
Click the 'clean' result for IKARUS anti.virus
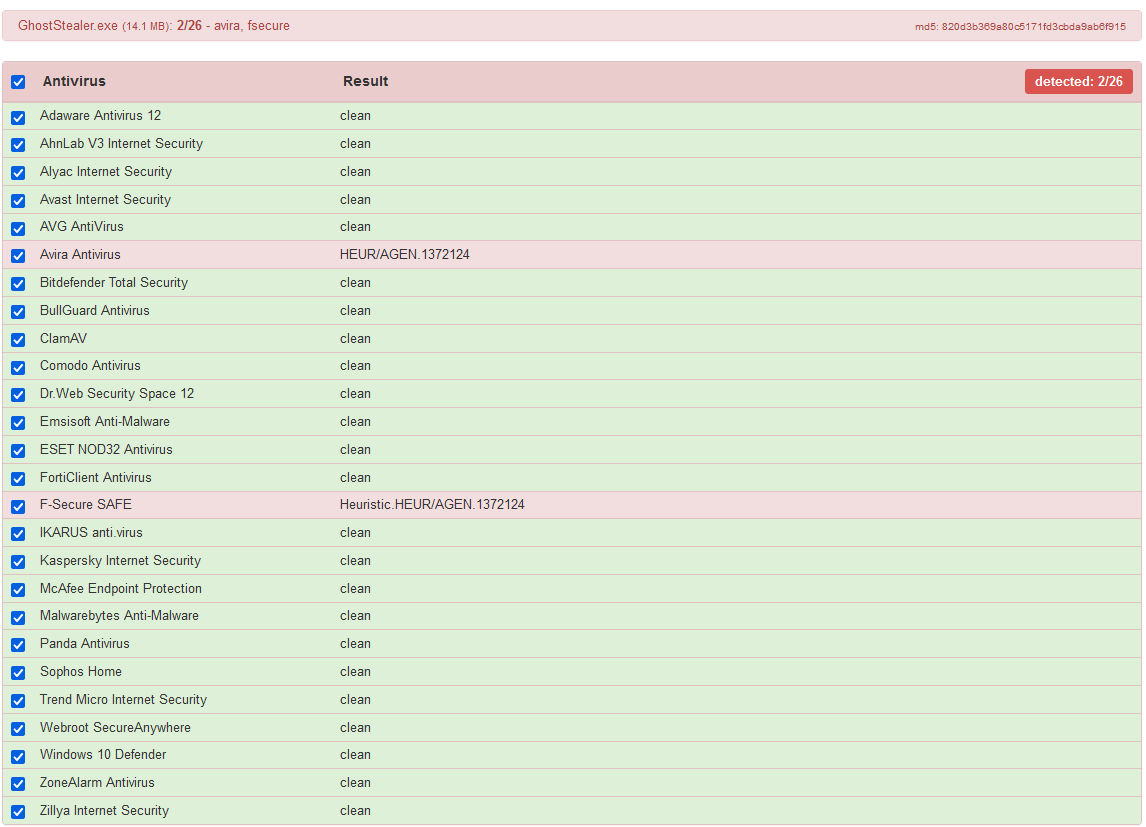[x=355, y=533]
